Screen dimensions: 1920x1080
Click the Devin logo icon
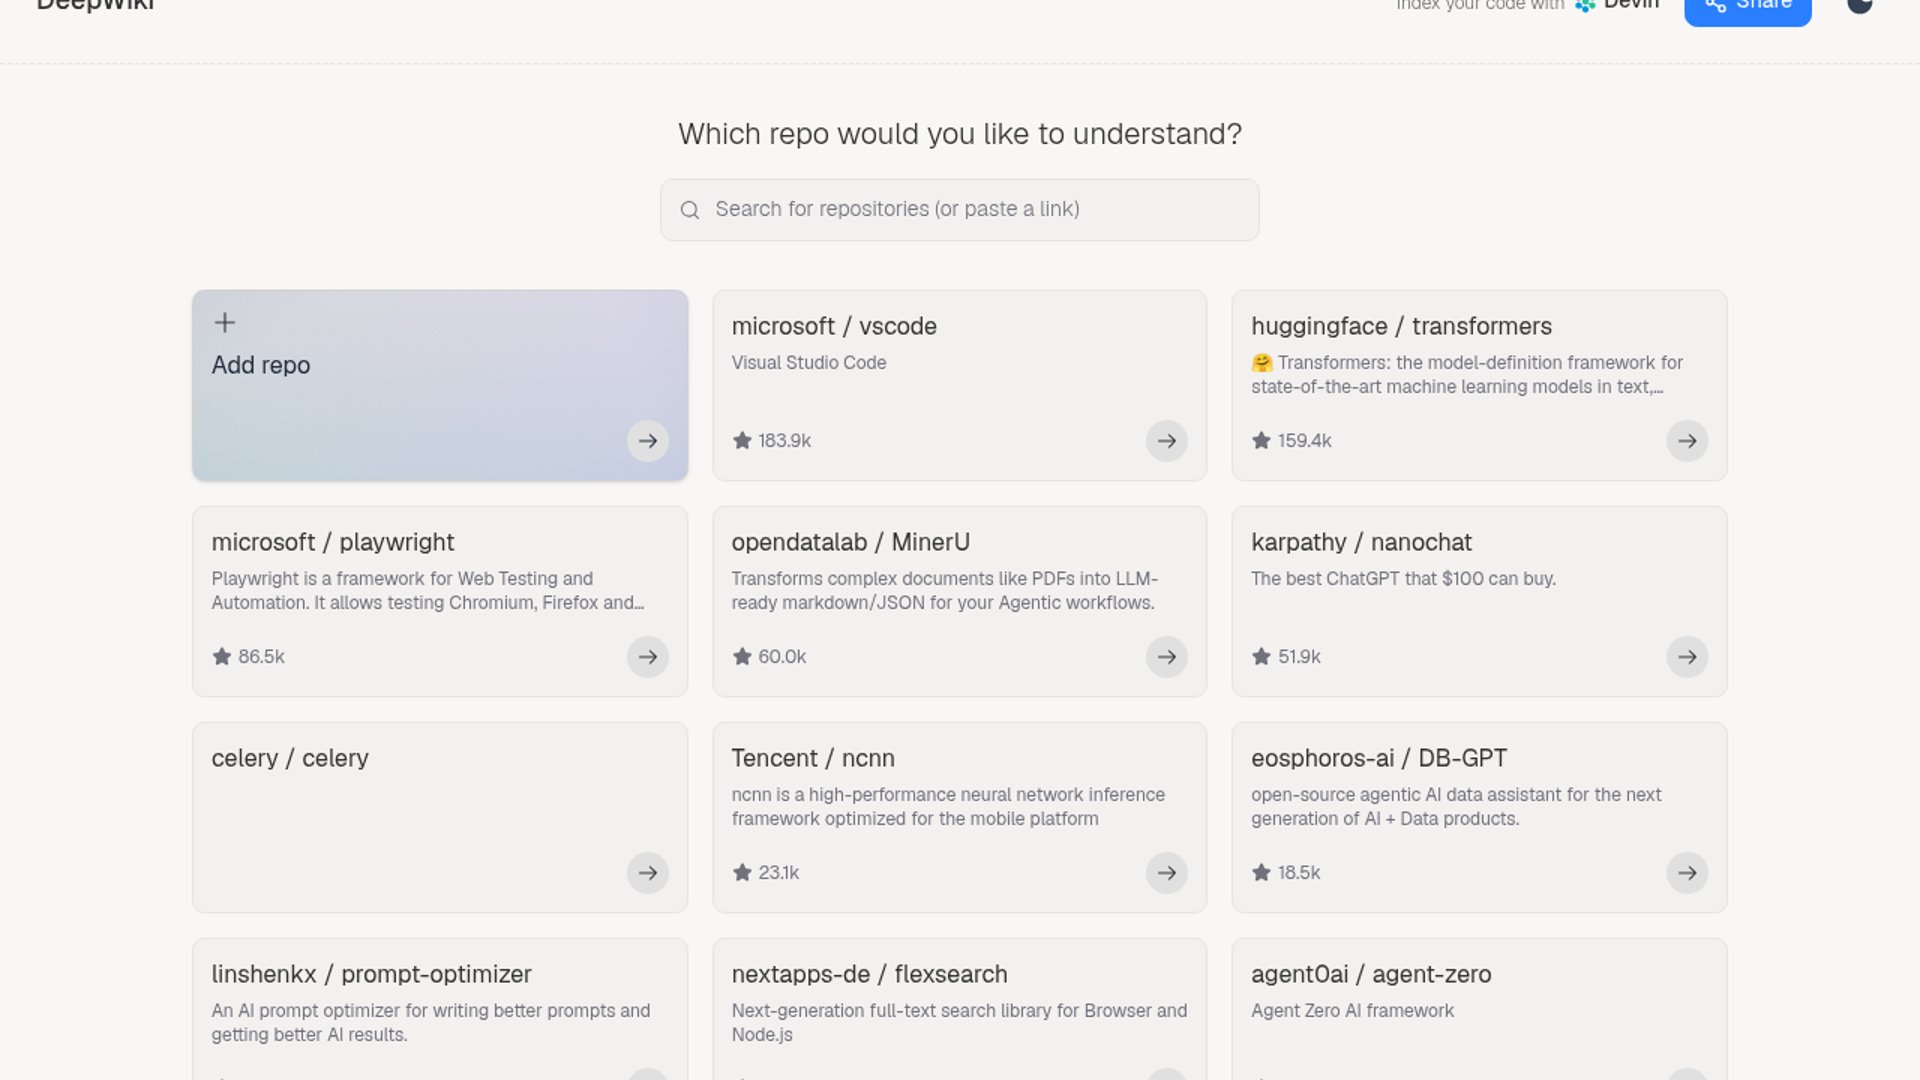(1585, 5)
